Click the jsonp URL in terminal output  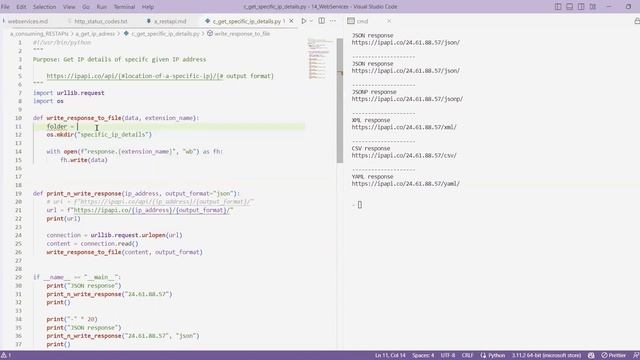point(407,99)
